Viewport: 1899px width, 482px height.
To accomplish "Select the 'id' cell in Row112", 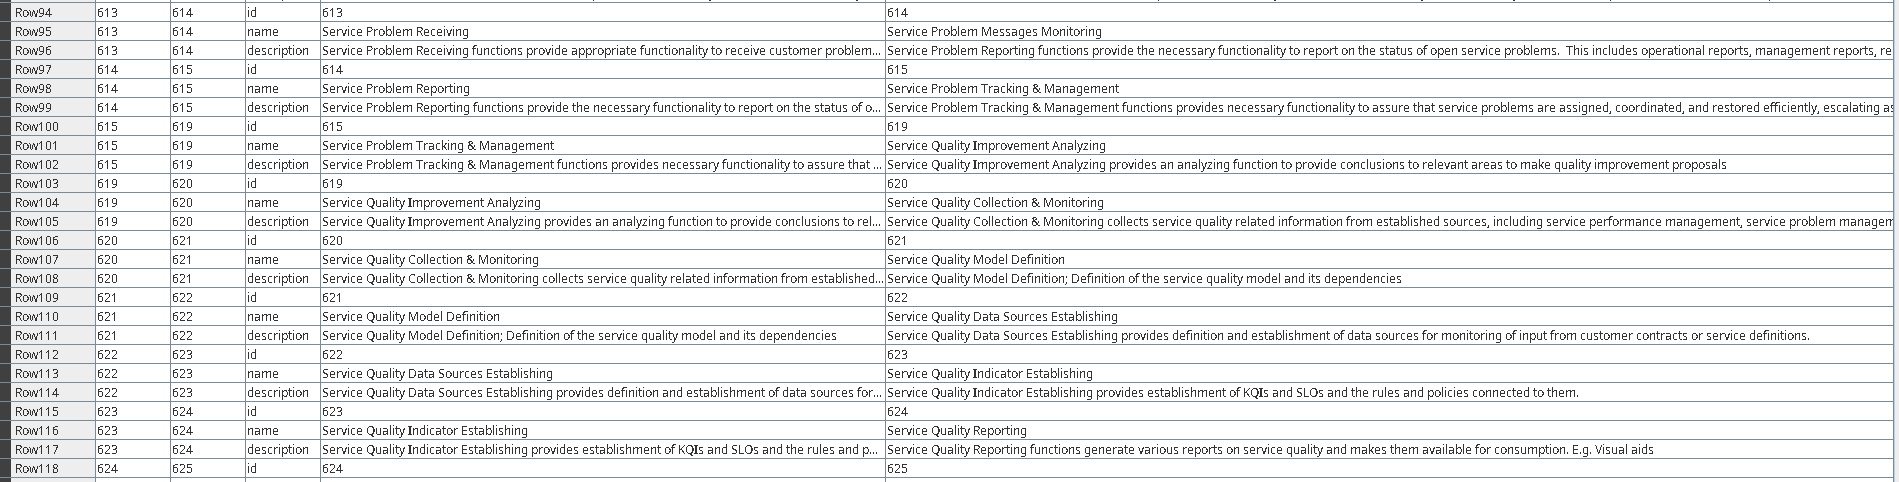I will tap(282, 355).
